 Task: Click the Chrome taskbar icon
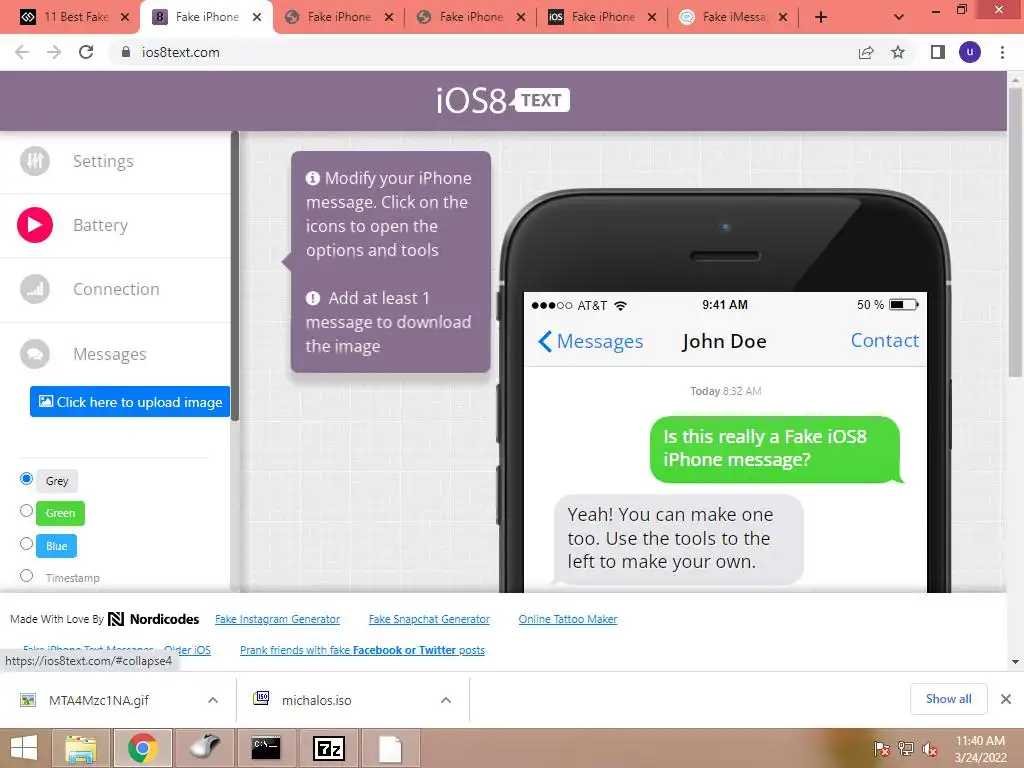click(x=143, y=748)
